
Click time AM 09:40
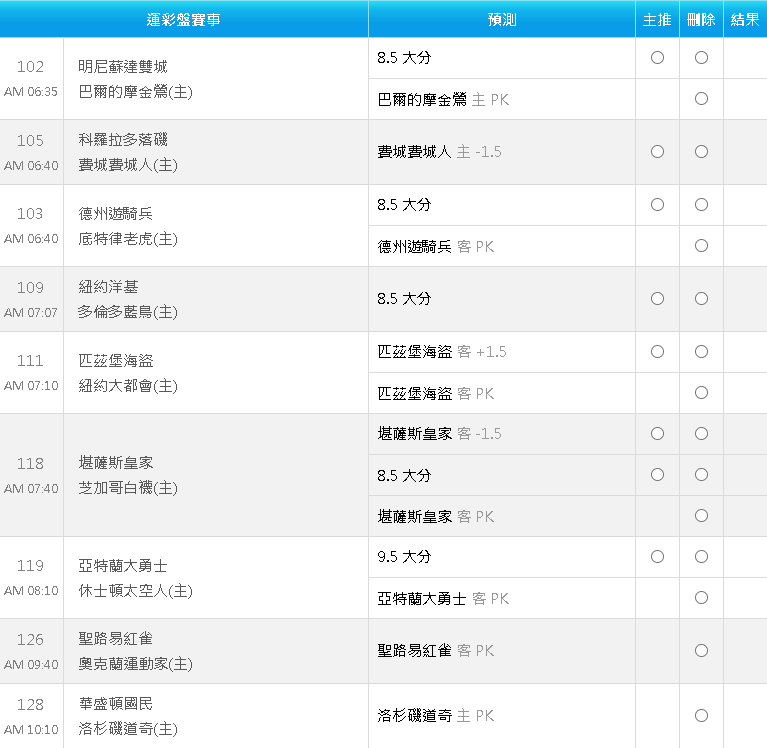point(31,665)
